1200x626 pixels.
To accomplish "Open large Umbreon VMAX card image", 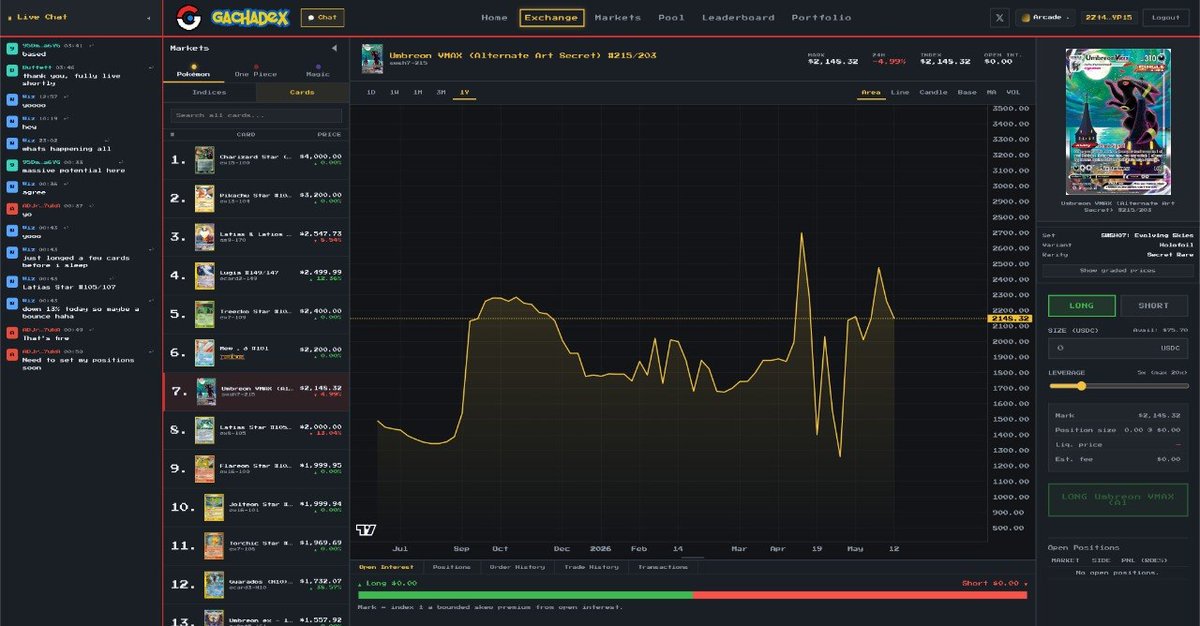I will pyautogui.click(x=1117, y=123).
